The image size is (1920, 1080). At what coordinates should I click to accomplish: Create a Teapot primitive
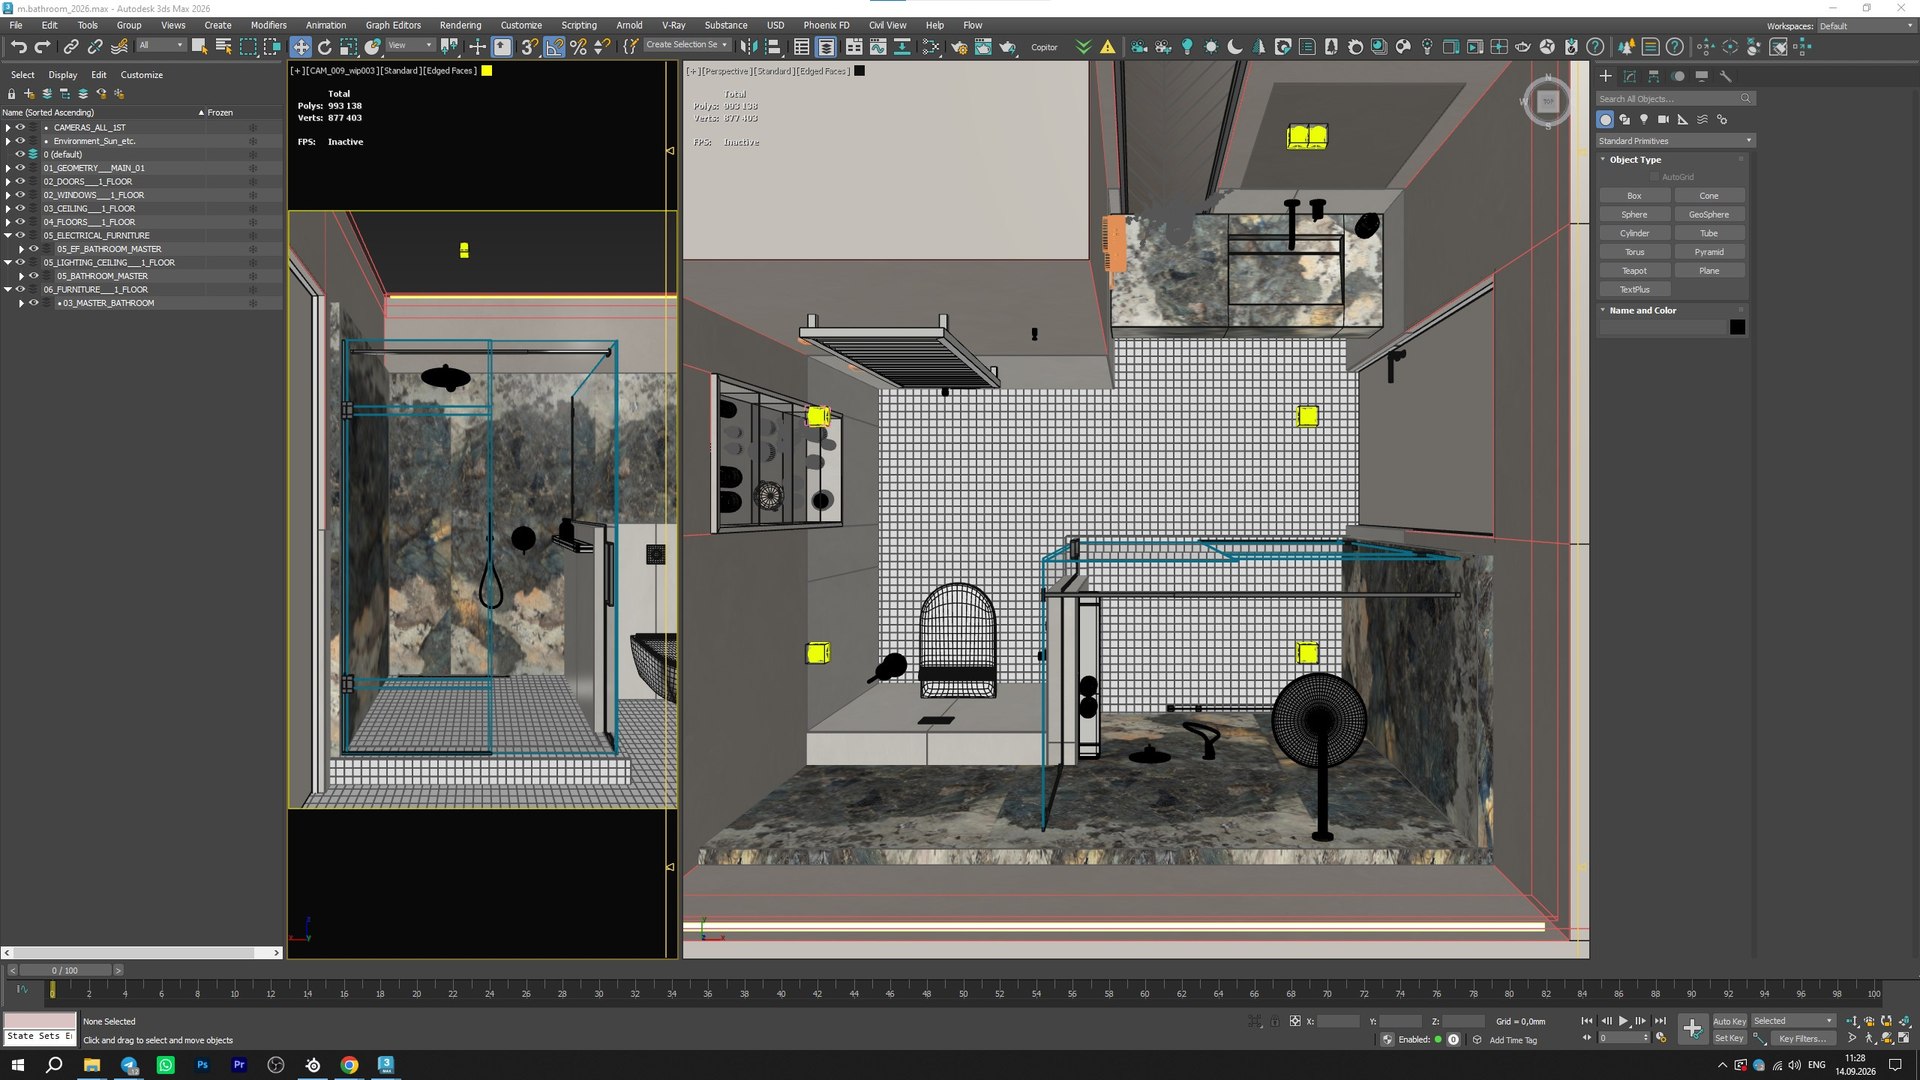(1634, 271)
